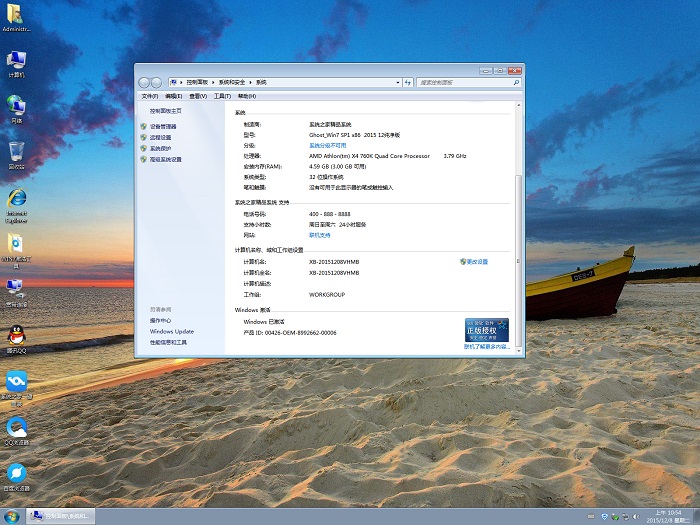Click the 联机支持 online support link
The width and height of the screenshot is (700, 525).
320,235
